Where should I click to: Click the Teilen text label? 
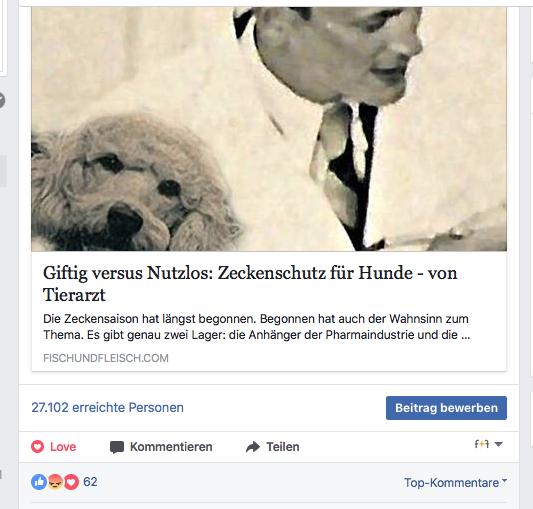[283, 446]
